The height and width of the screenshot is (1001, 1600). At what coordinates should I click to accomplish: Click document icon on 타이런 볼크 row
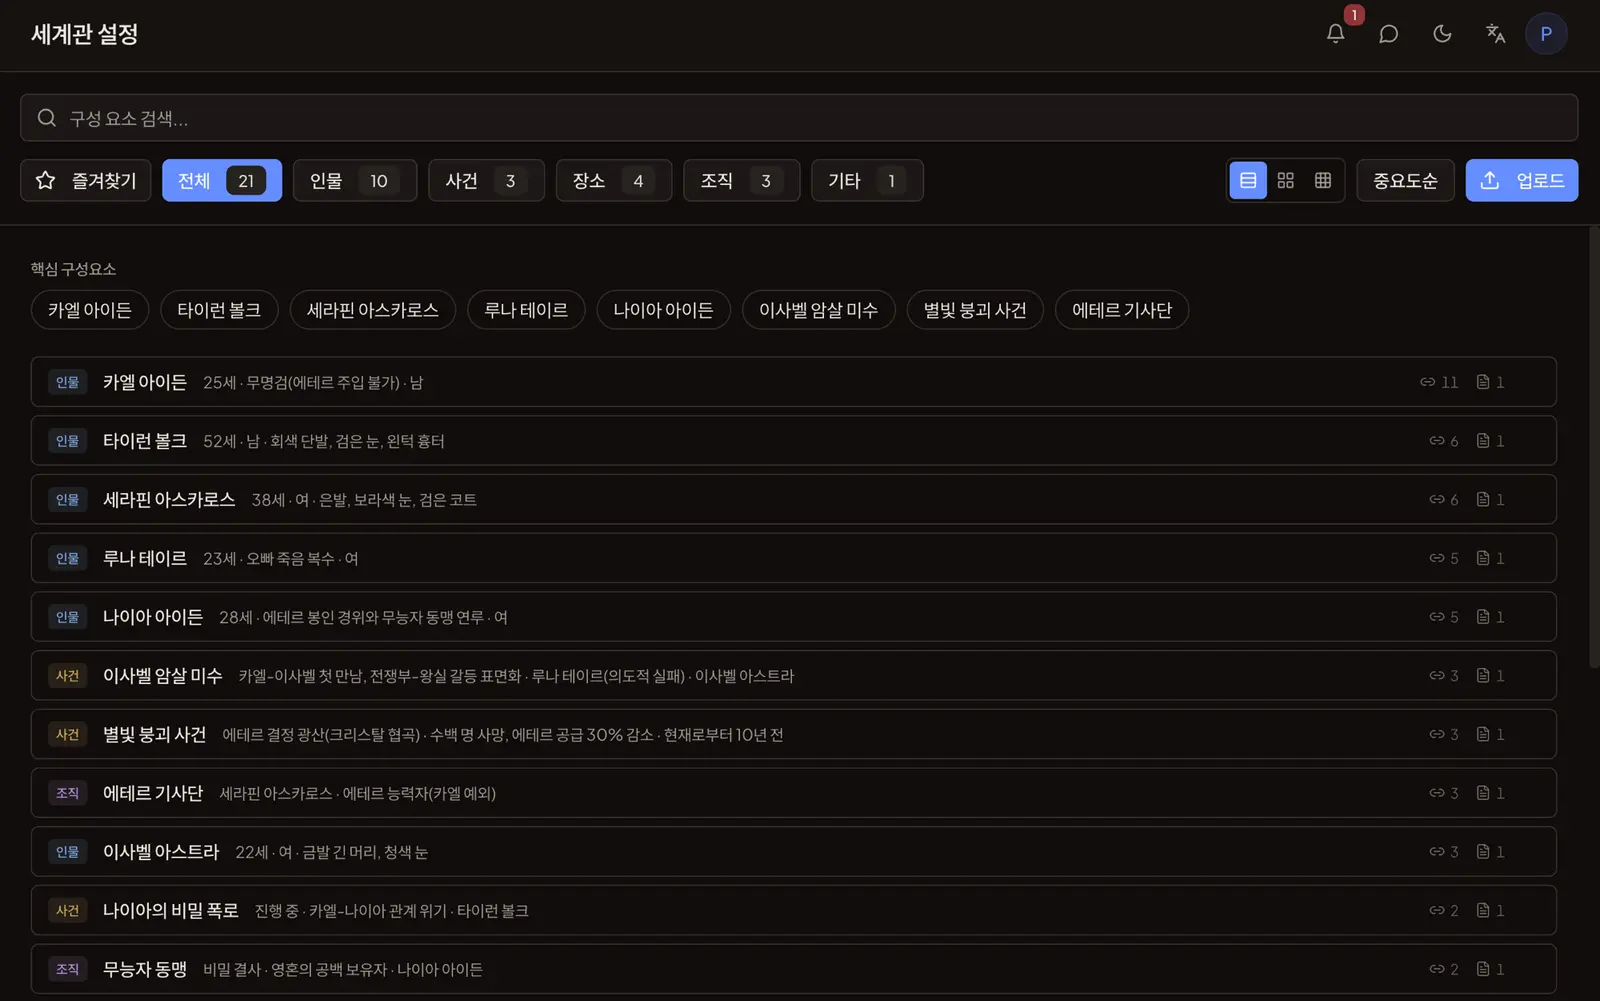[x=1483, y=441]
